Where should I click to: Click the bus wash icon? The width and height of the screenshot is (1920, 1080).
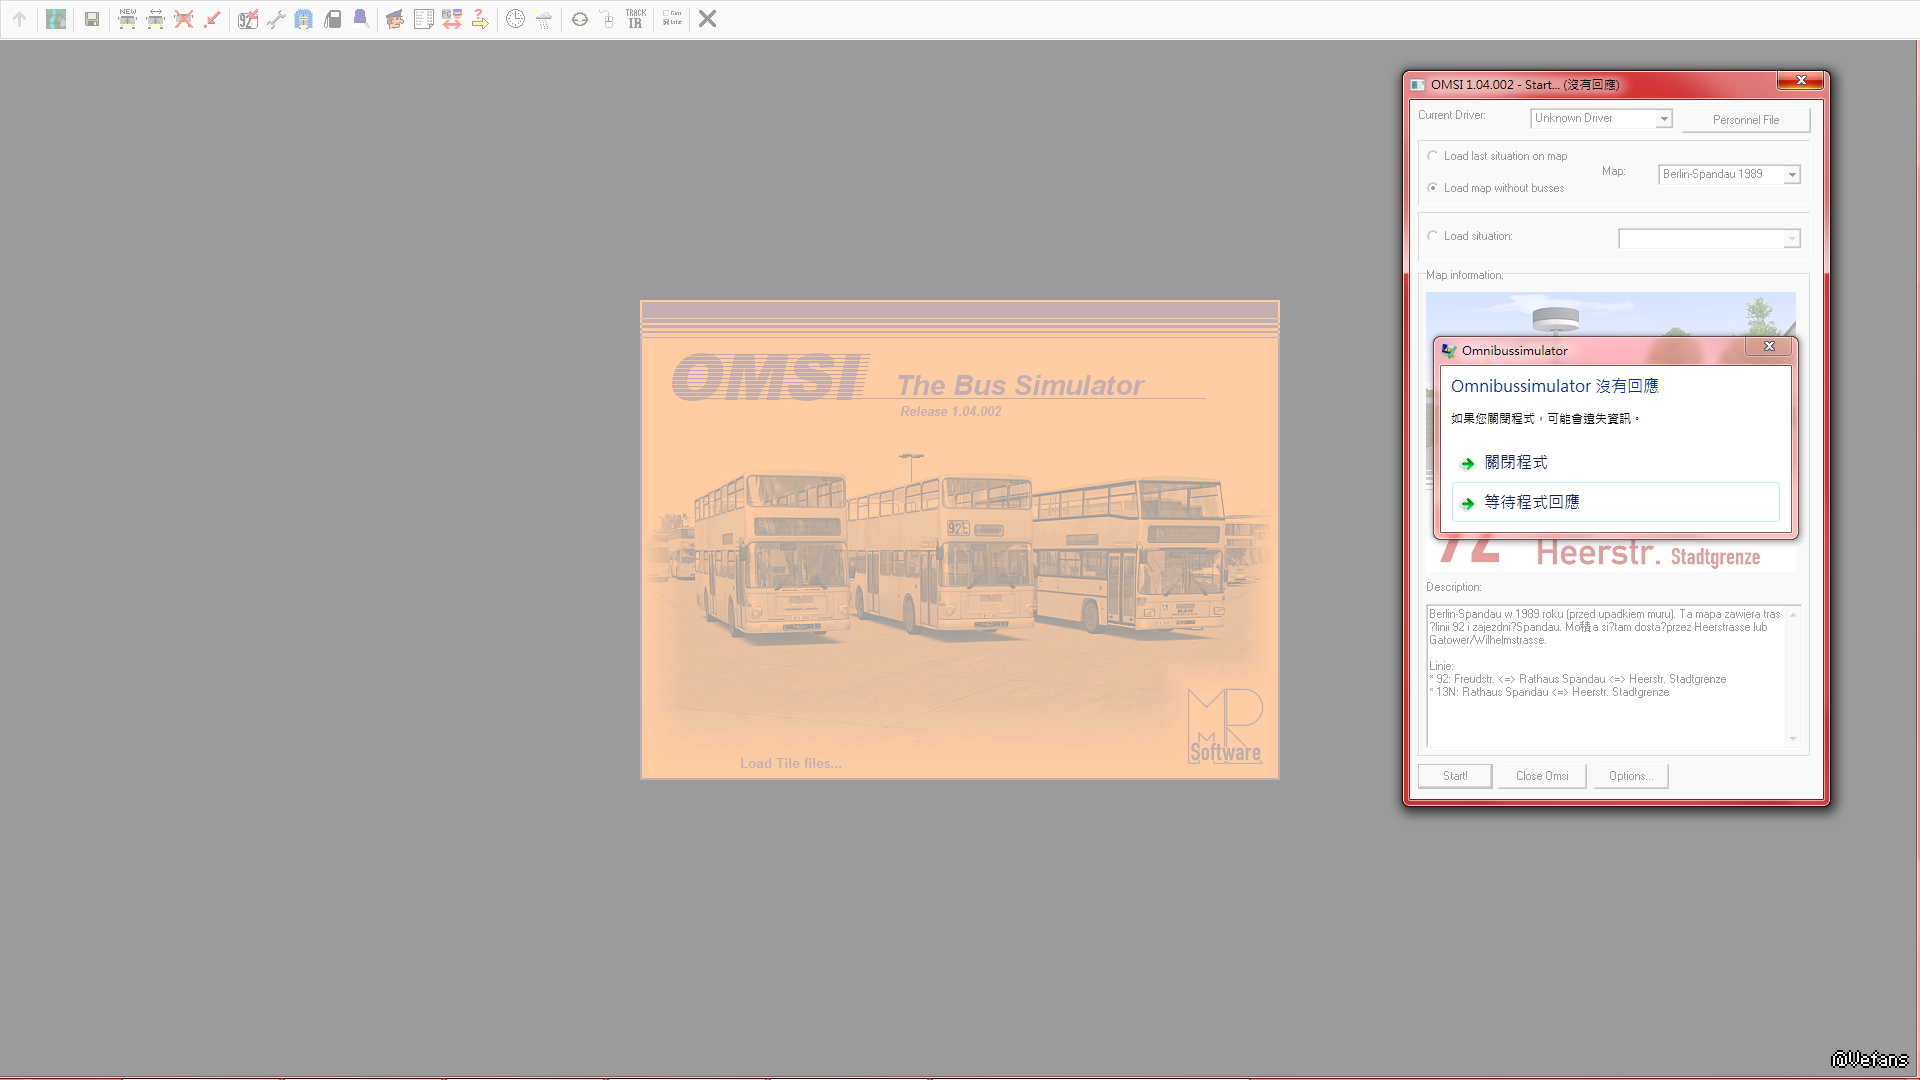coord(304,19)
